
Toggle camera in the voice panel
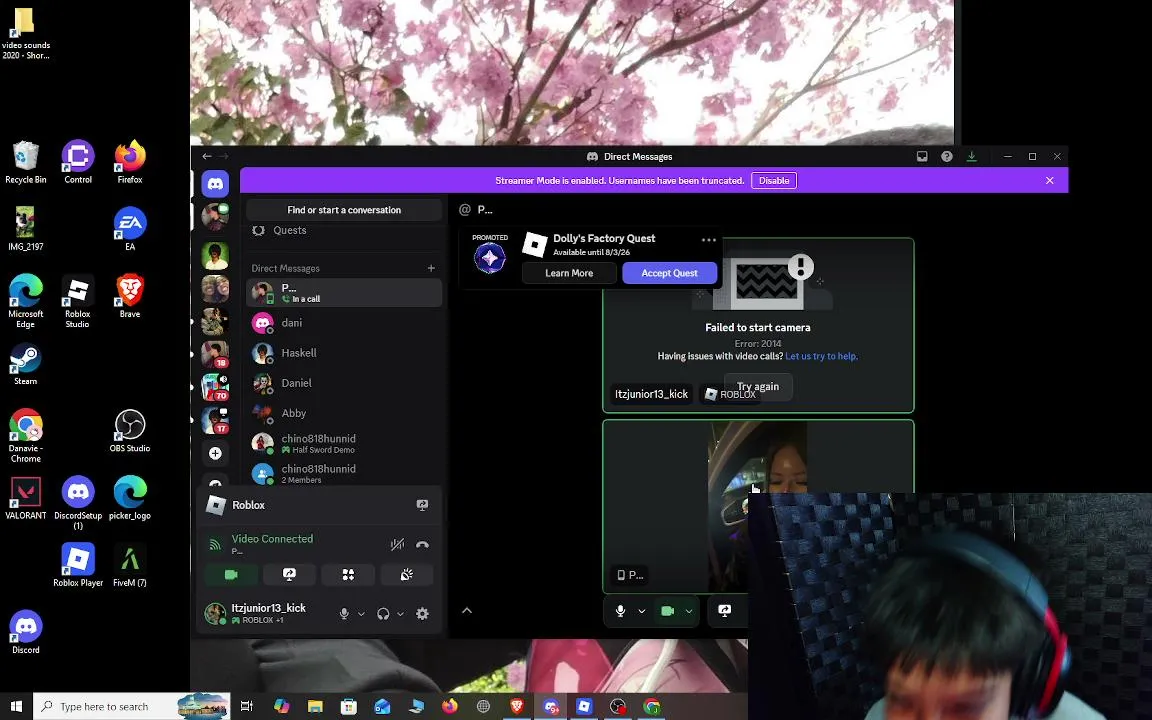(x=231, y=575)
